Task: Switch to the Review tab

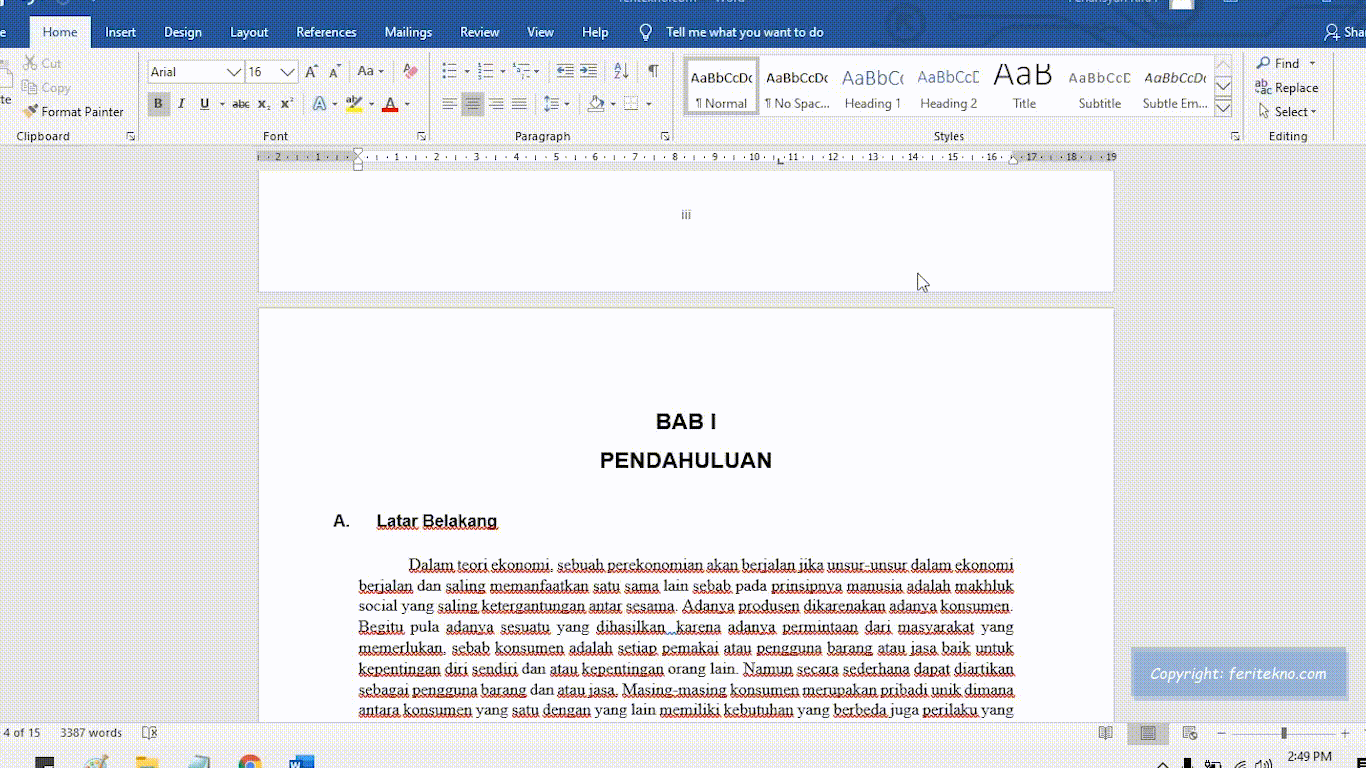Action: click(480, 32)
